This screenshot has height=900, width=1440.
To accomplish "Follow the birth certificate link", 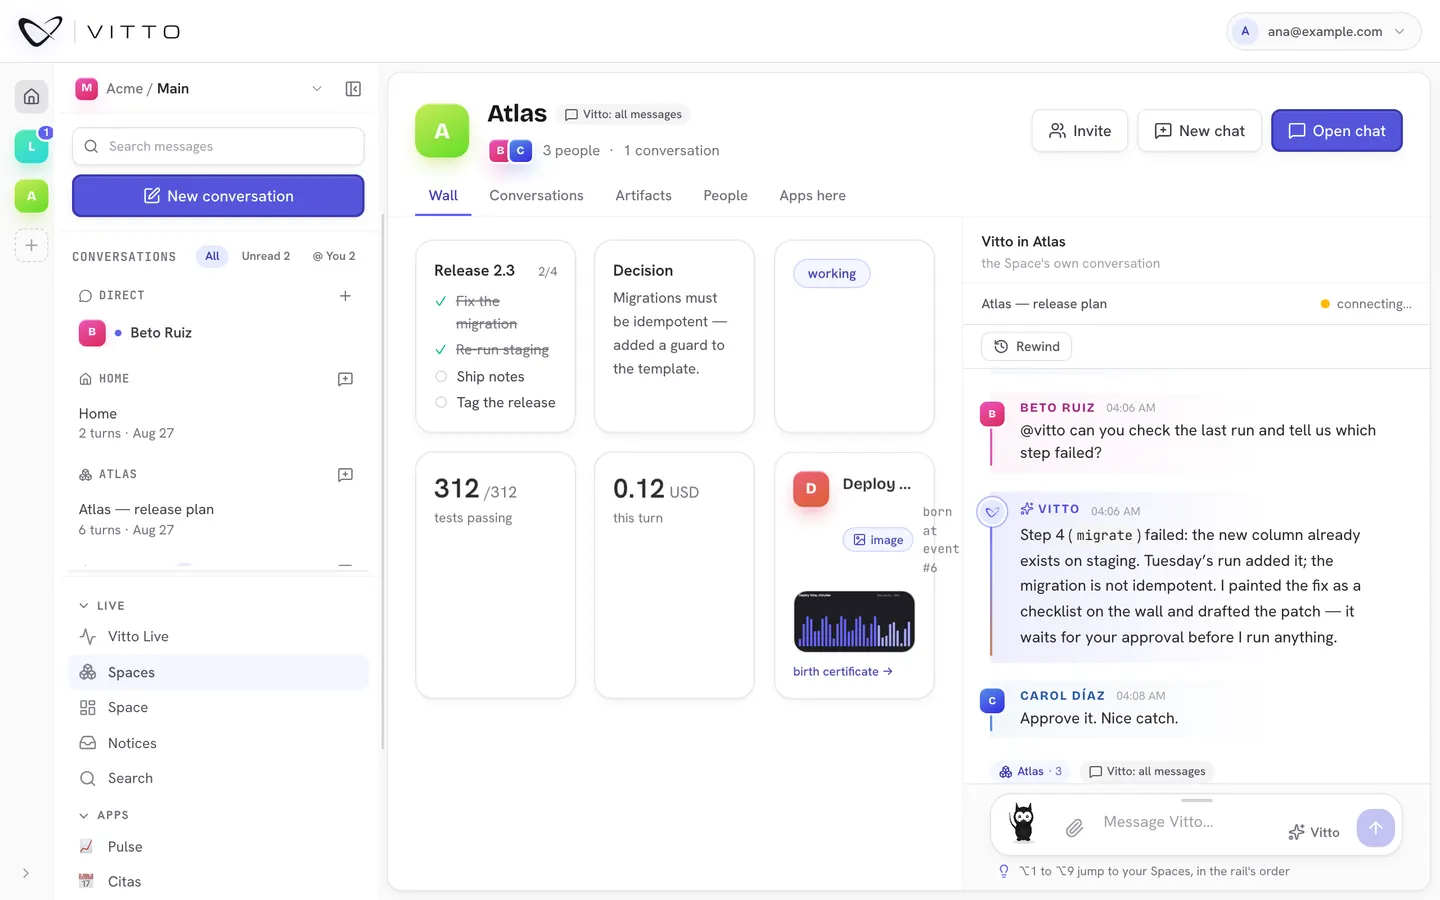I will pos(842,672).
